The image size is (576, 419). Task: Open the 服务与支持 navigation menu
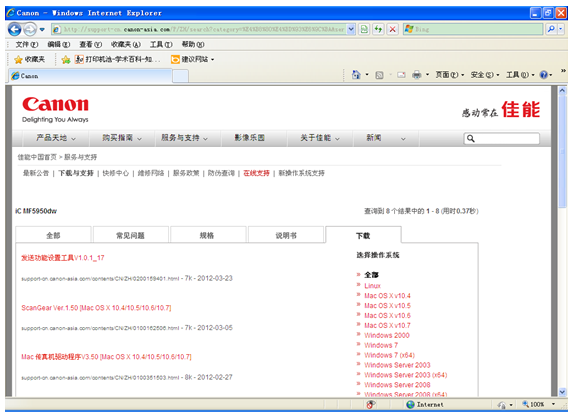(x=184, y=138)
